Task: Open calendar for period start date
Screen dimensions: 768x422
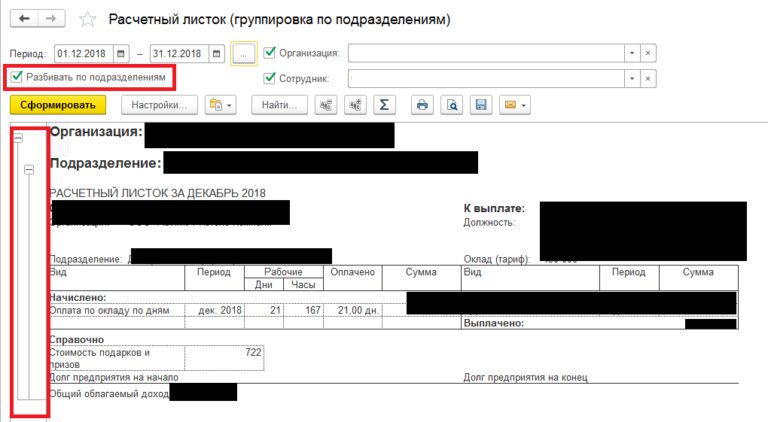Action: [x=121, y=53]
